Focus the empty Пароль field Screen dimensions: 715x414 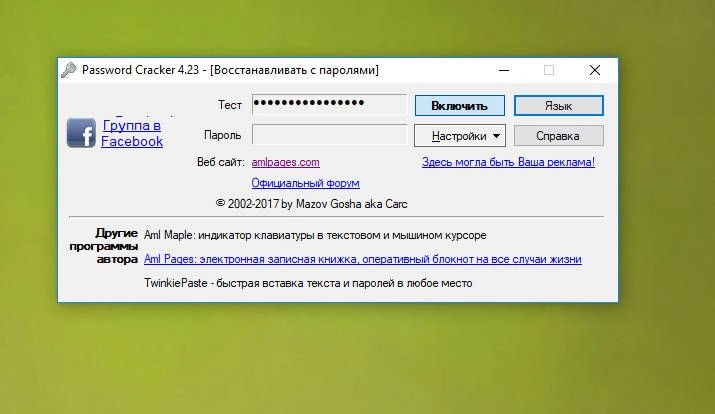(329, 135)
